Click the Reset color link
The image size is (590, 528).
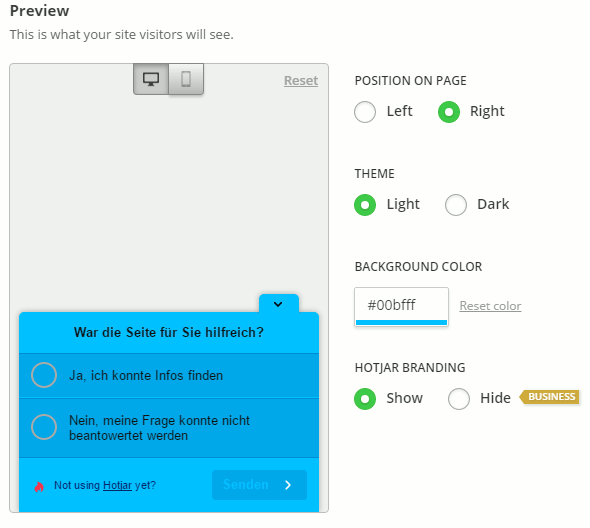(490, 306)
